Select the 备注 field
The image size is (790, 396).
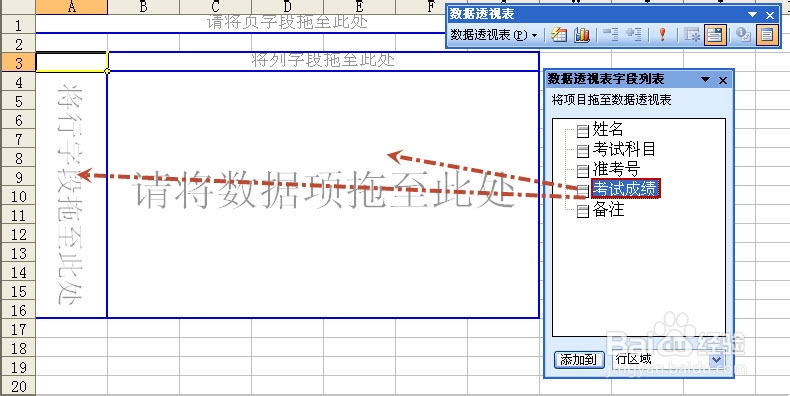[x=608, y=209]
